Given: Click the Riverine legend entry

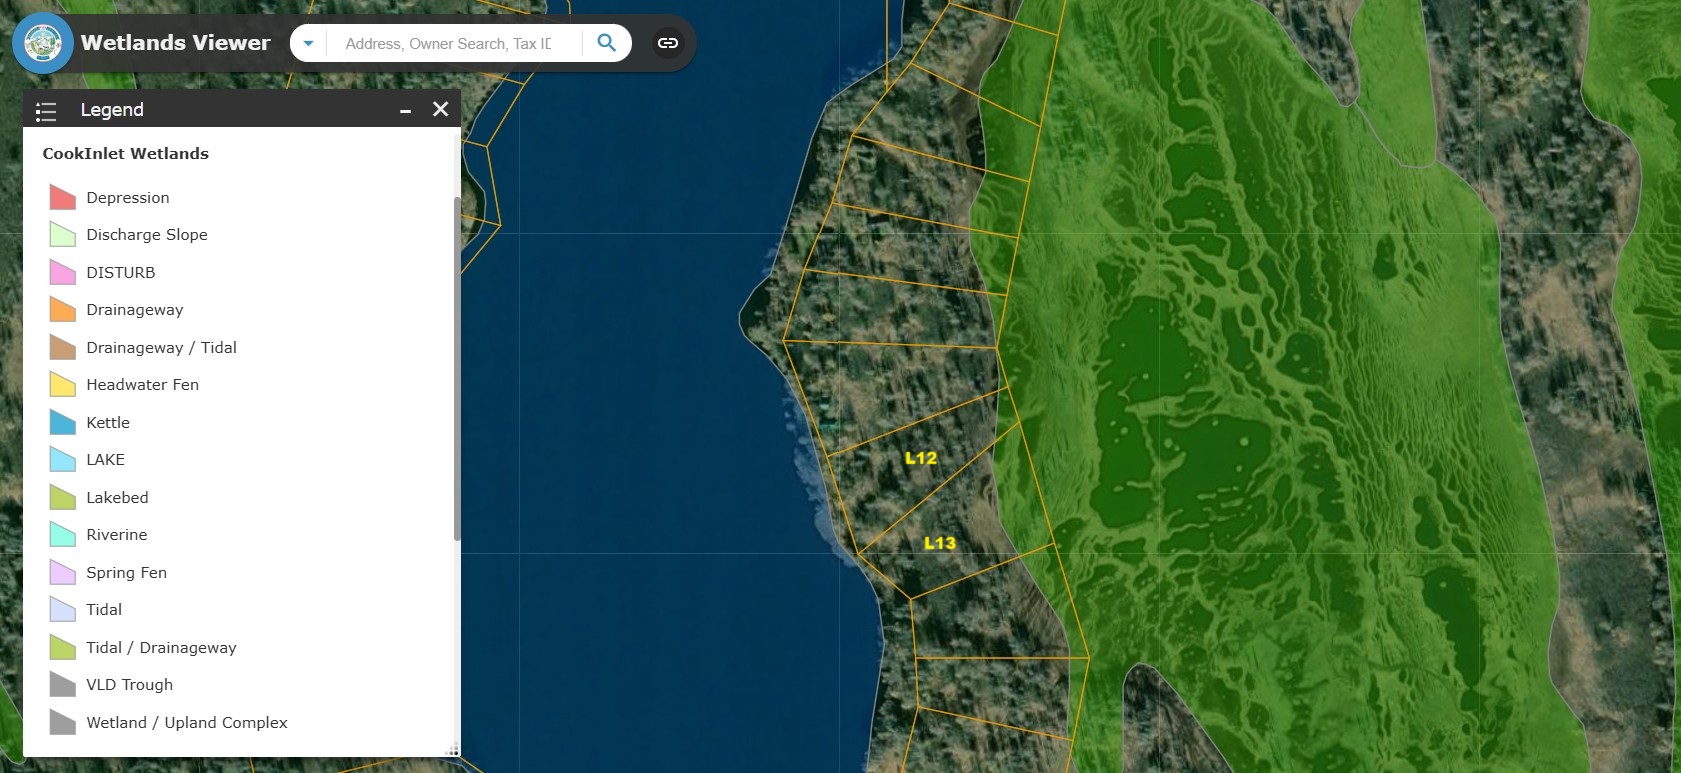Looking at the screenshot, I should click(x=116, y=535).
